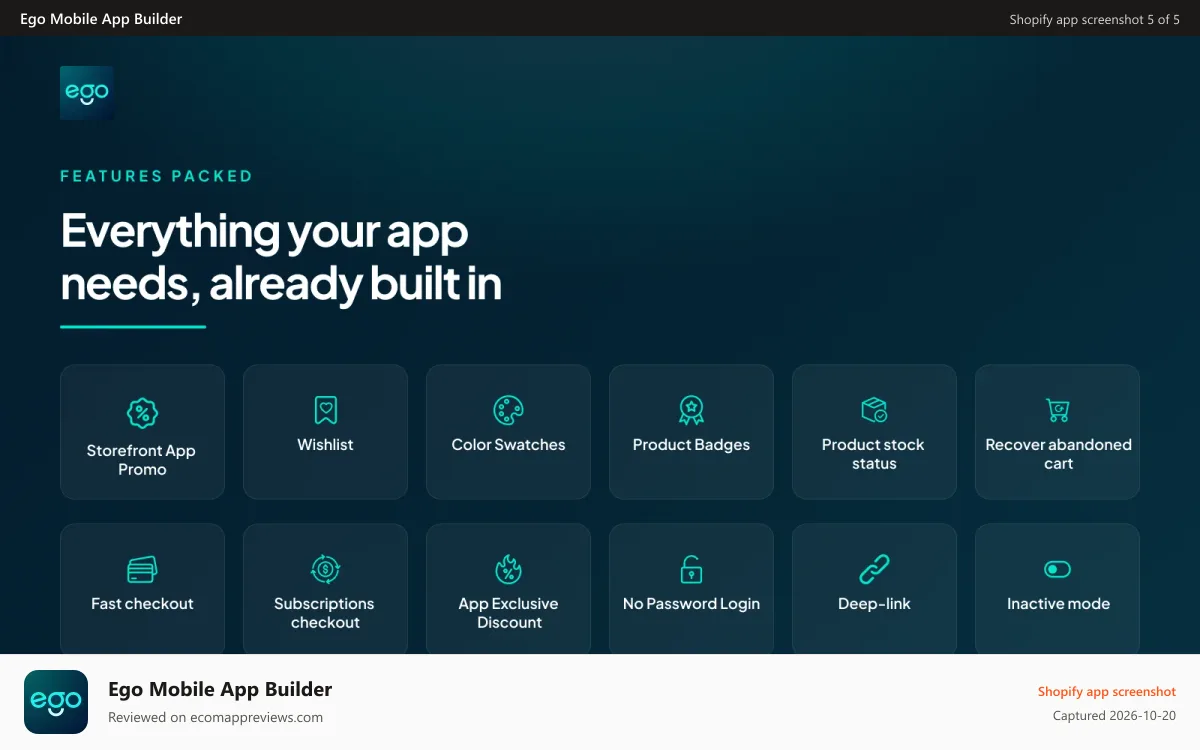
Task: Click the Storefront App Promo percent badge icon
Action: [x=142, y=412]
